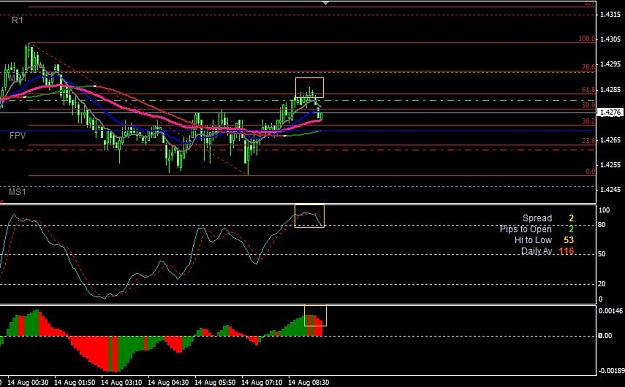Click the Daily Av label
The width and height of the screenshot is (625, 387).
point(537,251)
